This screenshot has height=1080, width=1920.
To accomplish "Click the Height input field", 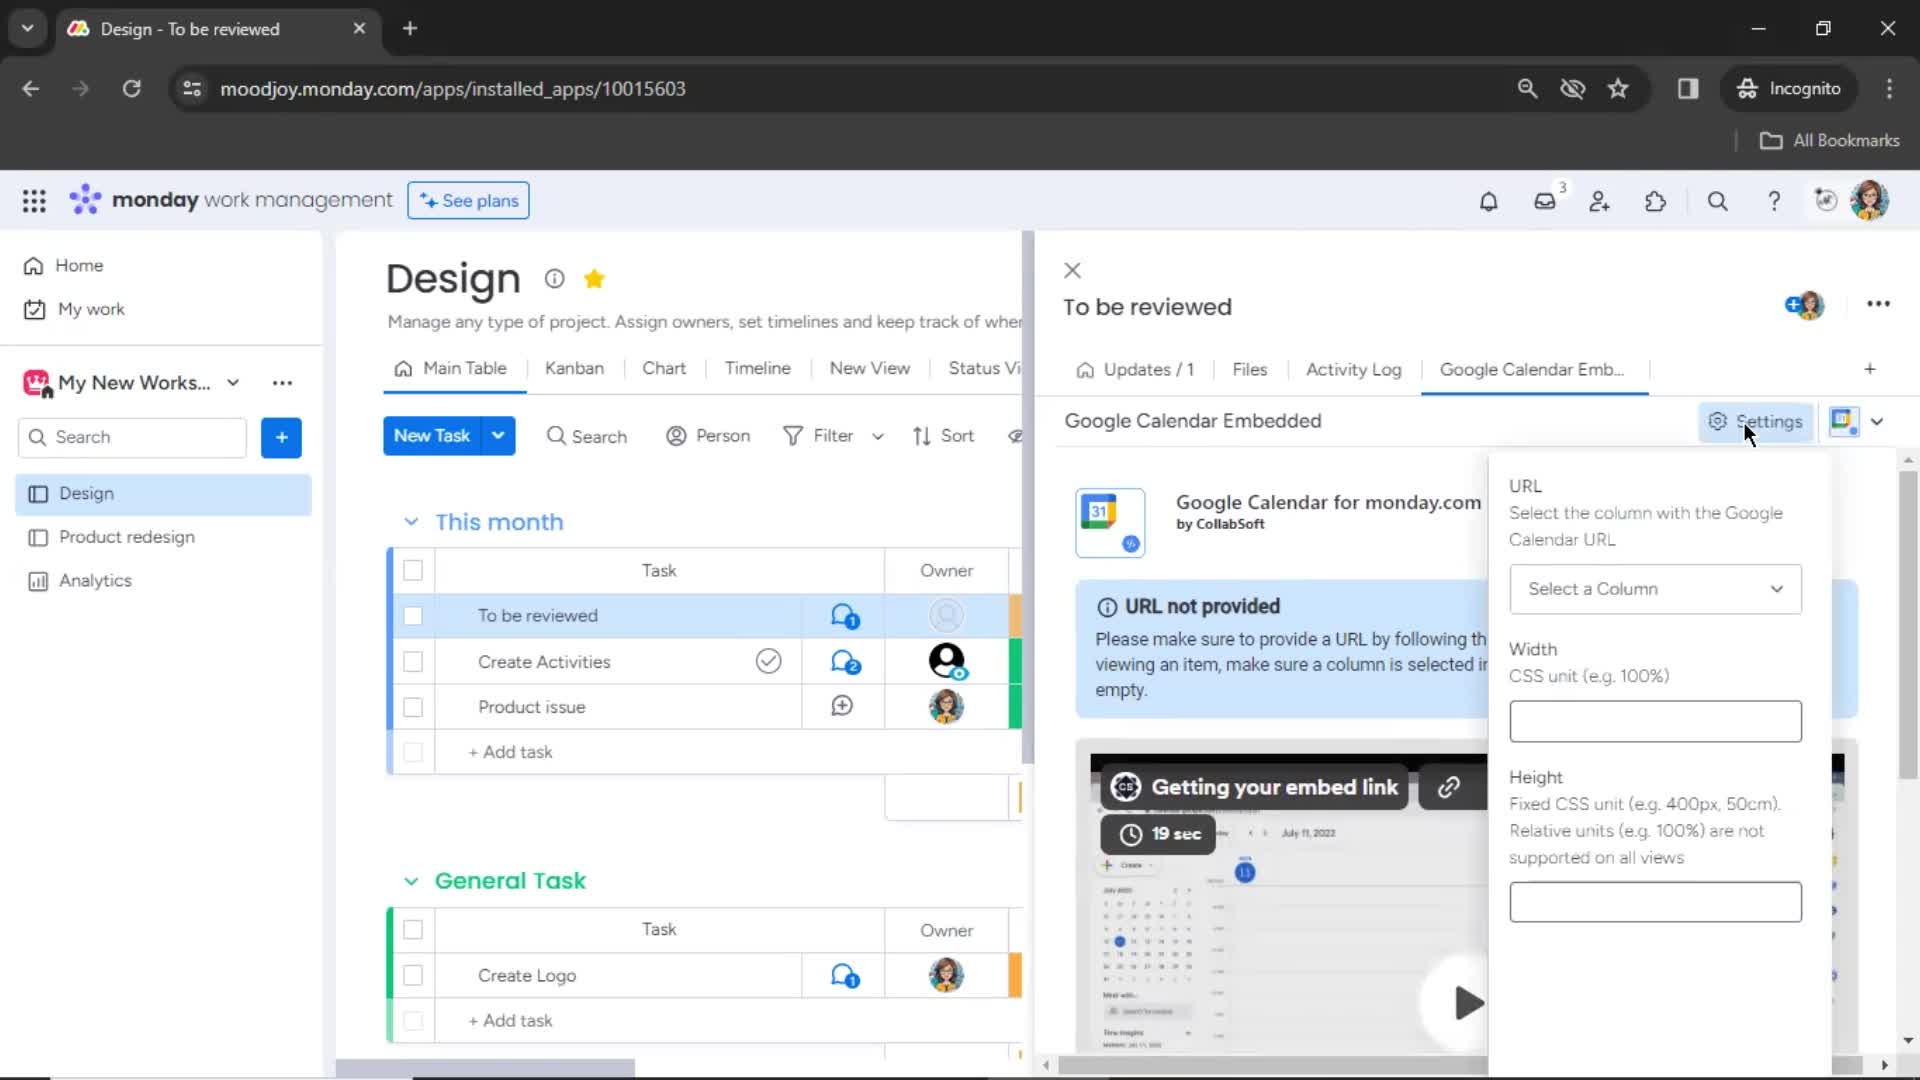I will pos(1655,902).
